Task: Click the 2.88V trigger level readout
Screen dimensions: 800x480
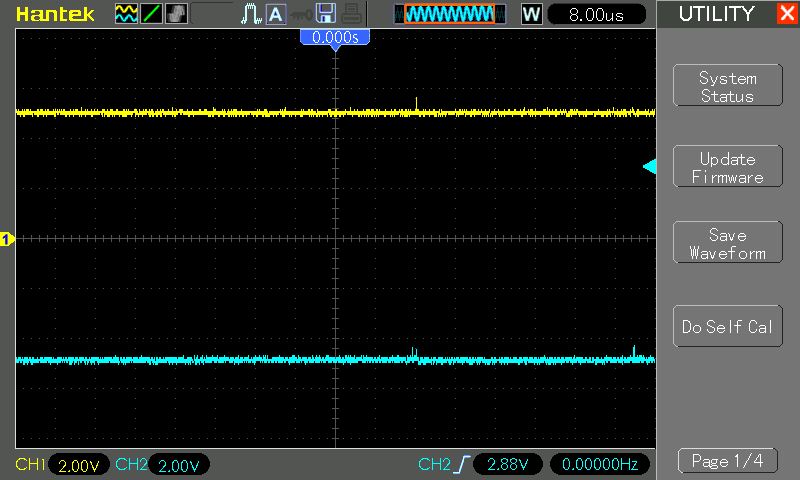Action: click(507, 465)
